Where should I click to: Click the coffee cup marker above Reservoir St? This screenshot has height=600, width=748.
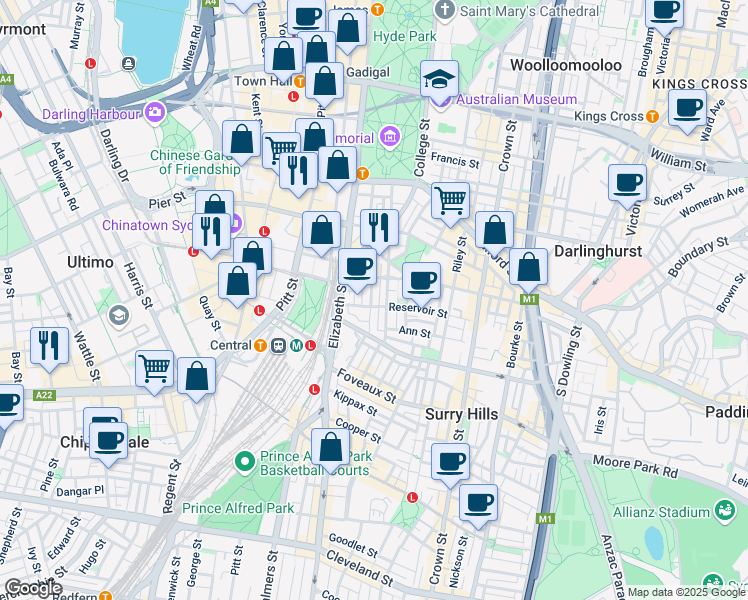tap(421, 281)
